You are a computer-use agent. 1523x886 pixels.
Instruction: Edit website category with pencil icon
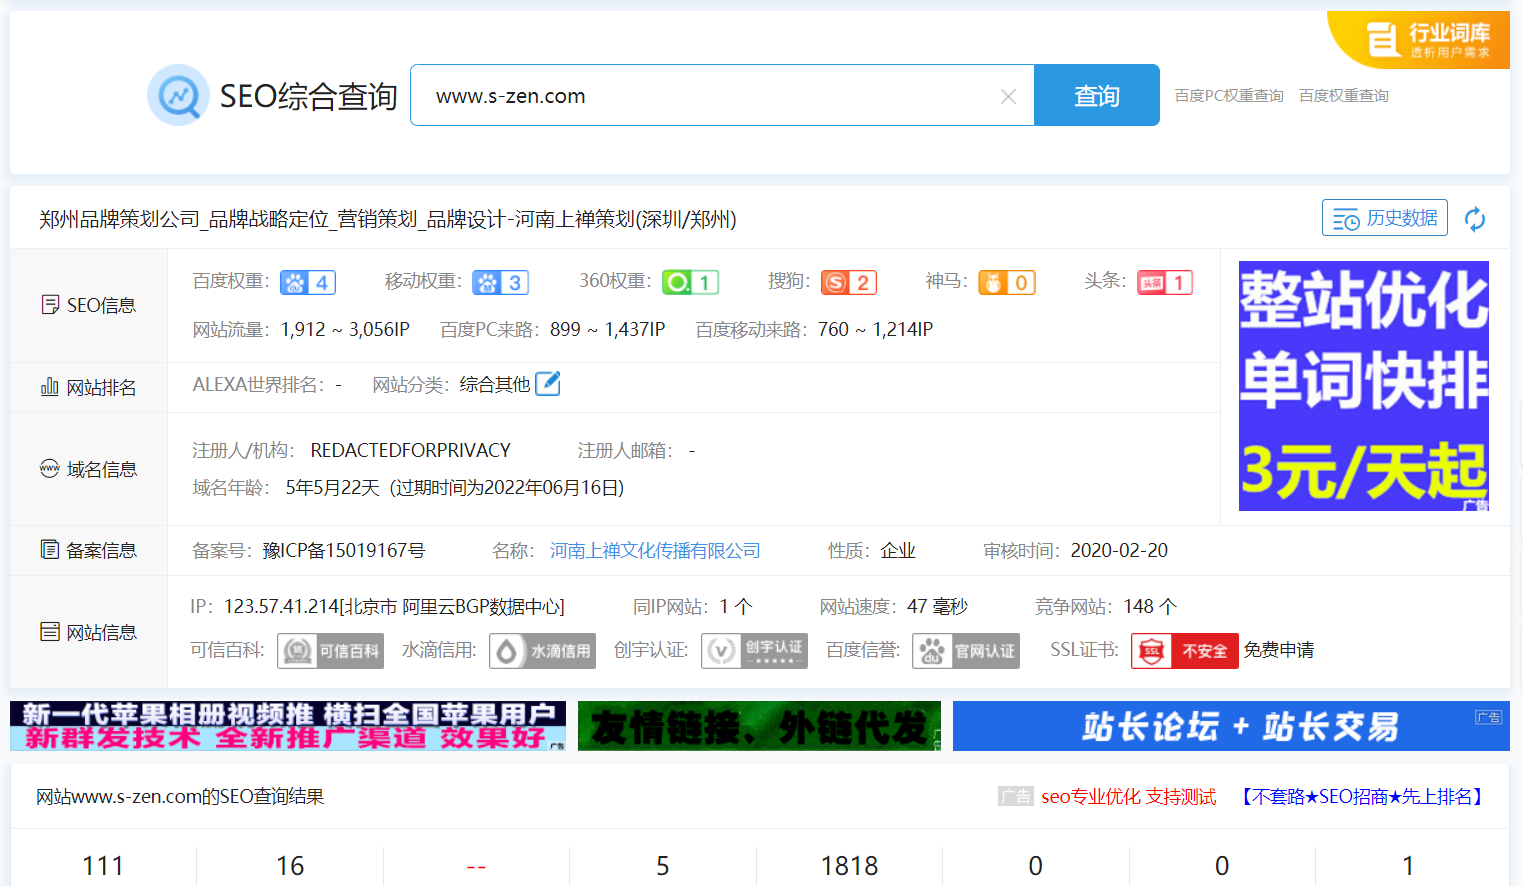pyautogui.click(x=548, y=384)
